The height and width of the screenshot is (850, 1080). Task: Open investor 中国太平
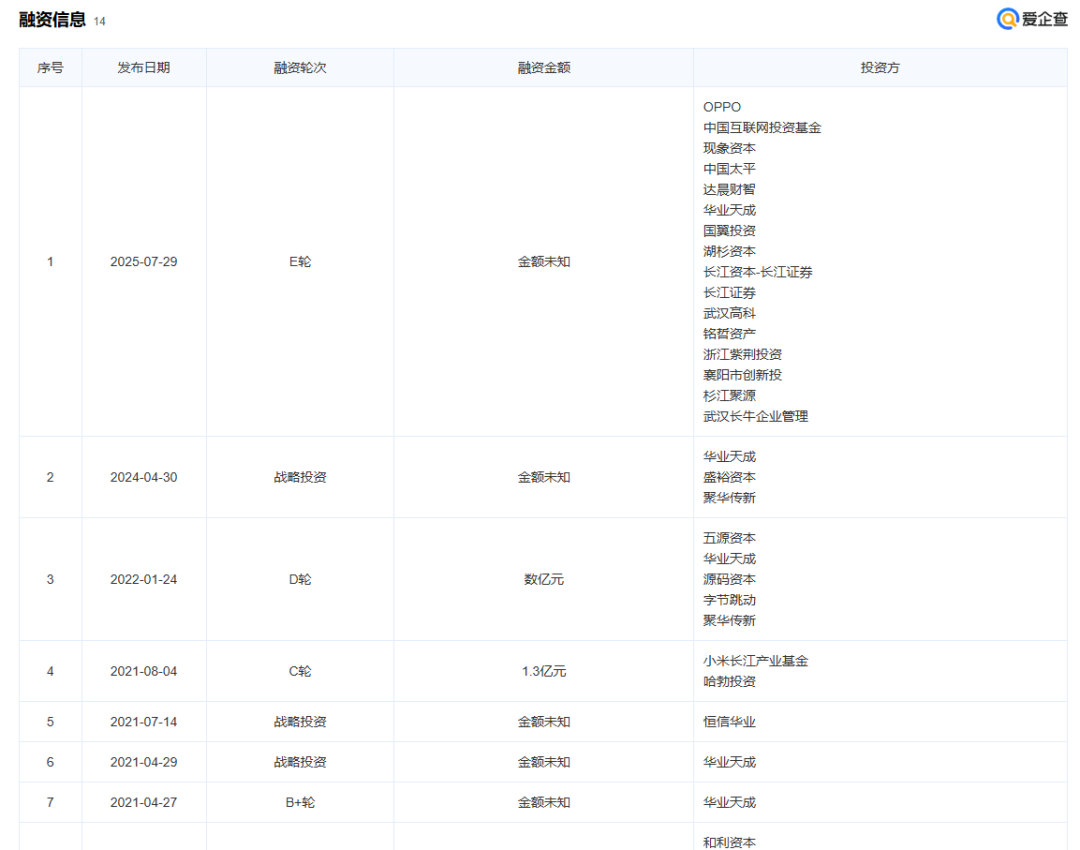pos(729,169)
